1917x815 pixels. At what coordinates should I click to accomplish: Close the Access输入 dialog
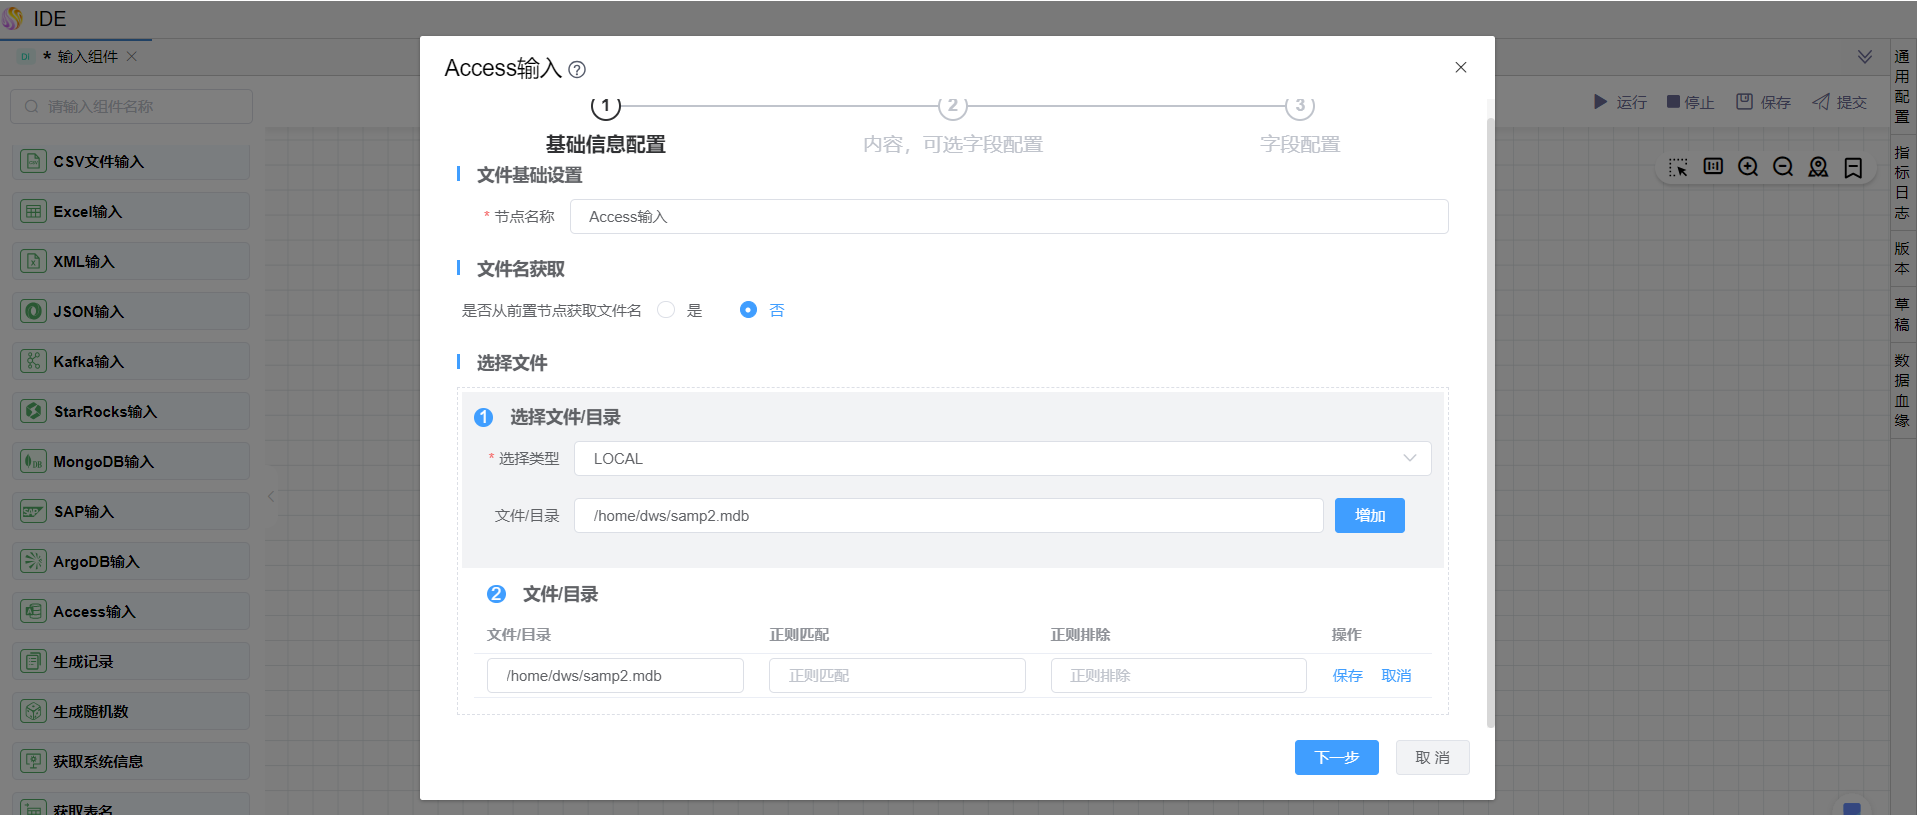coord(1461,67)
